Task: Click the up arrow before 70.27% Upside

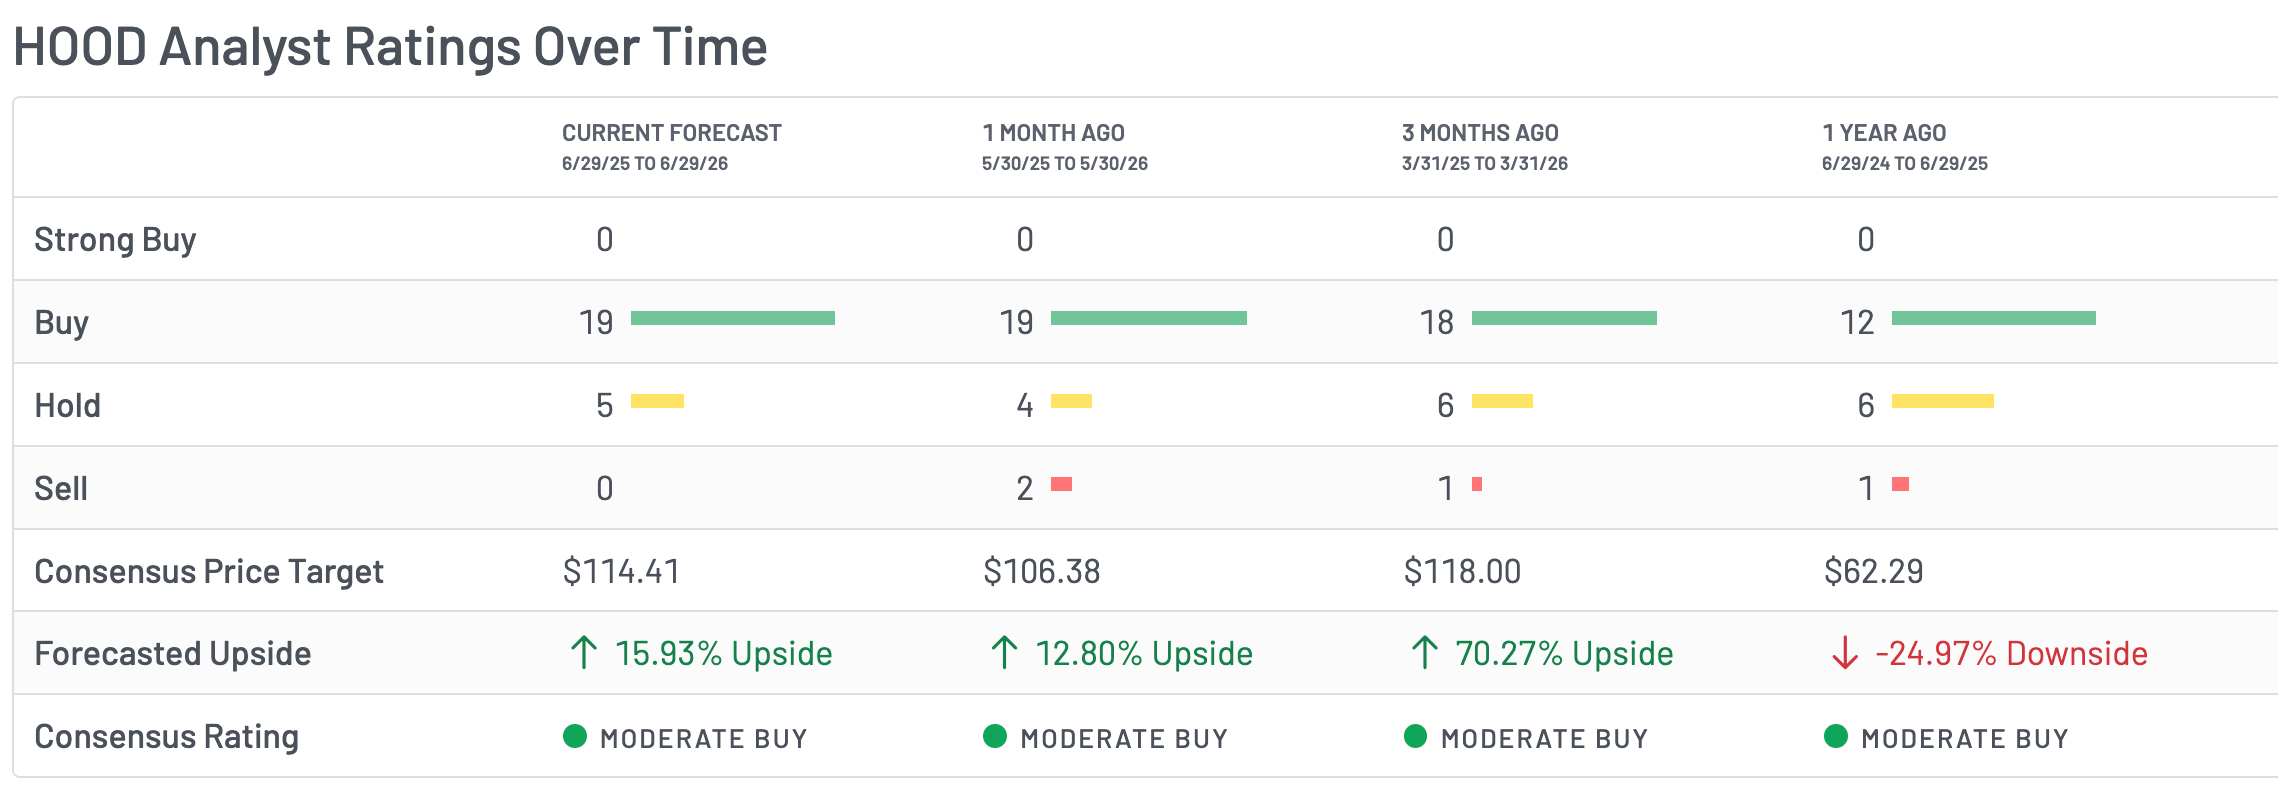Action: click(x=1425, y=653)
